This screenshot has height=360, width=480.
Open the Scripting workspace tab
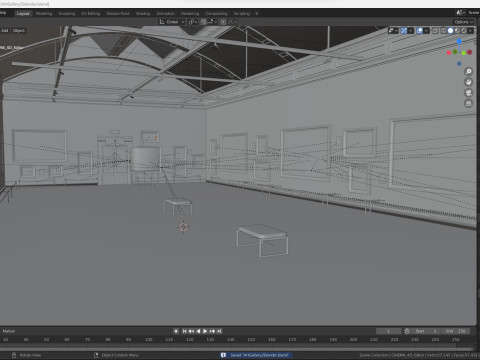pyautogui.click(x=242, y=13)
